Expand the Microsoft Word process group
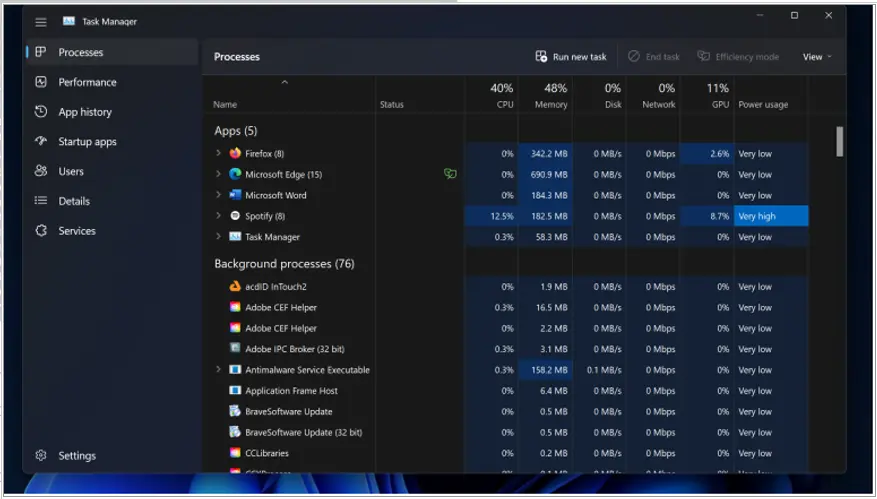Viewport: 877px width, 499px height. tap(218, 195)
